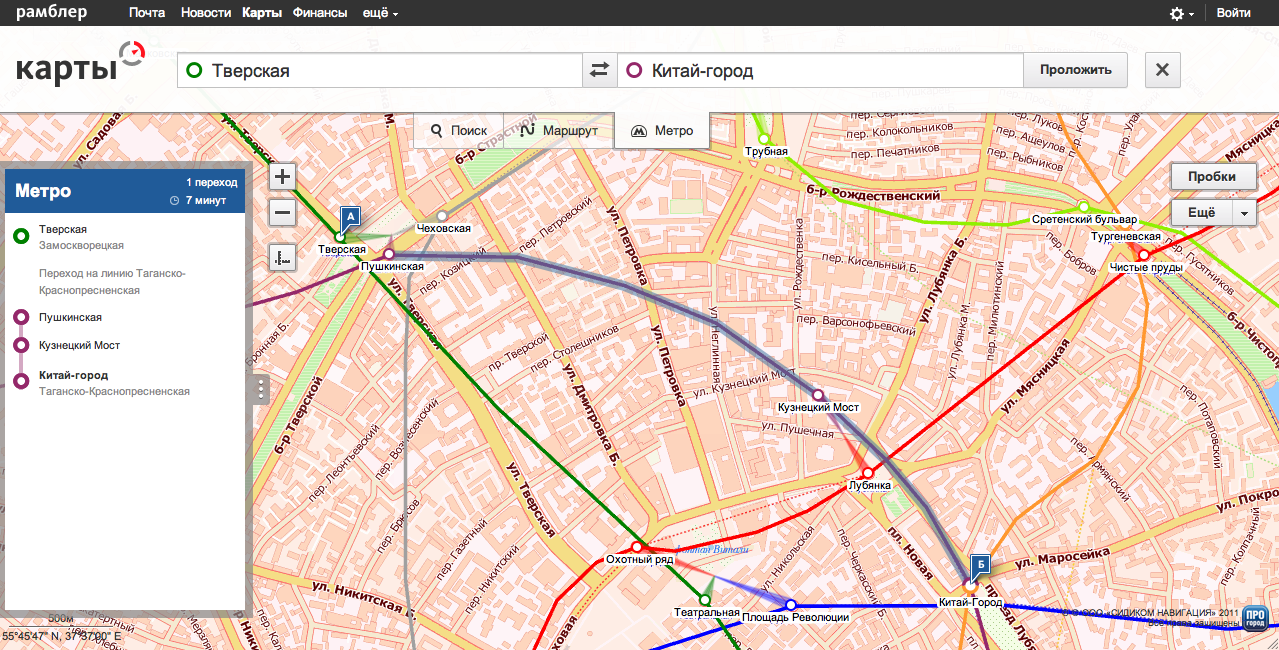Select the ruler measurement tool
This screenshot has height=650, width=1279.
283,258
